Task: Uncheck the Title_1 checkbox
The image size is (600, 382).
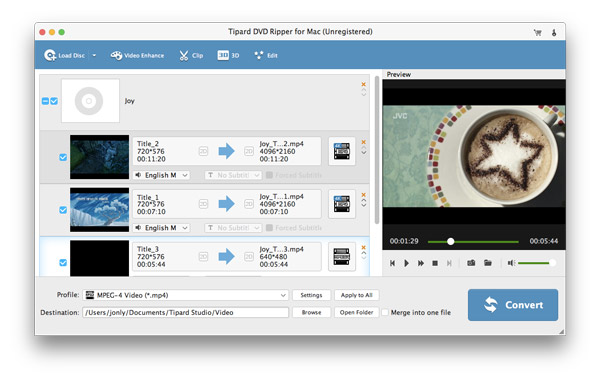Action: pos(63,210)
